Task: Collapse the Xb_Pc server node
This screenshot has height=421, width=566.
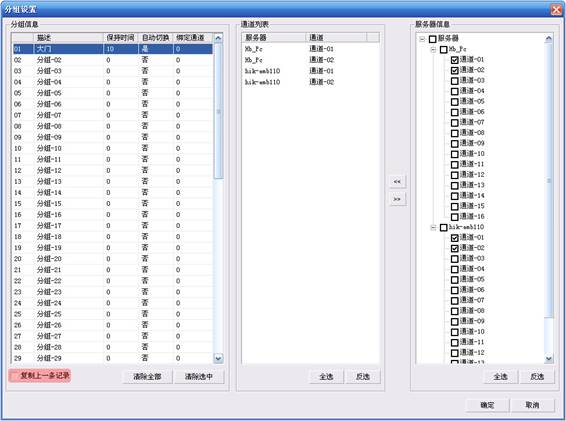Action: pyautogui.click(x=433, y=49)
